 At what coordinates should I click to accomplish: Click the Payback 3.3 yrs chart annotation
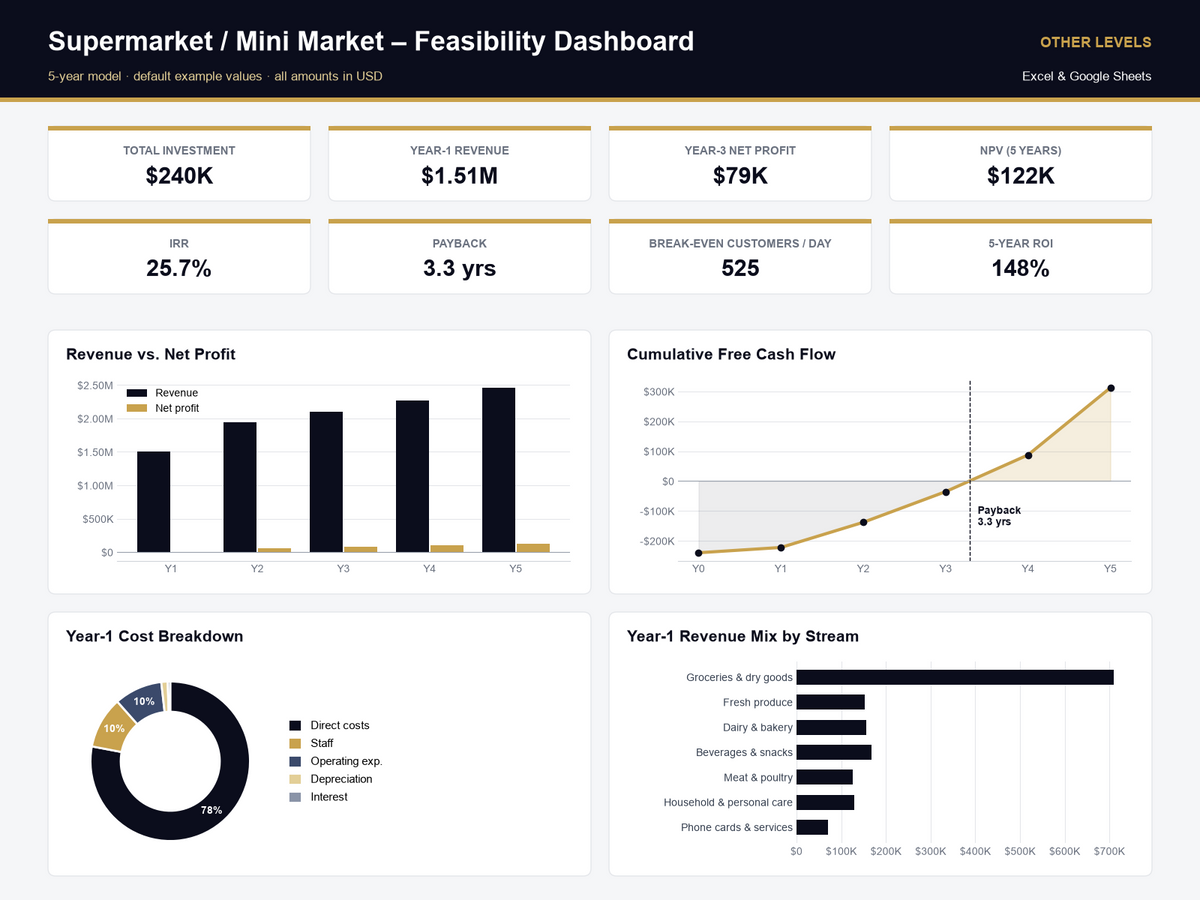[999, 516]
